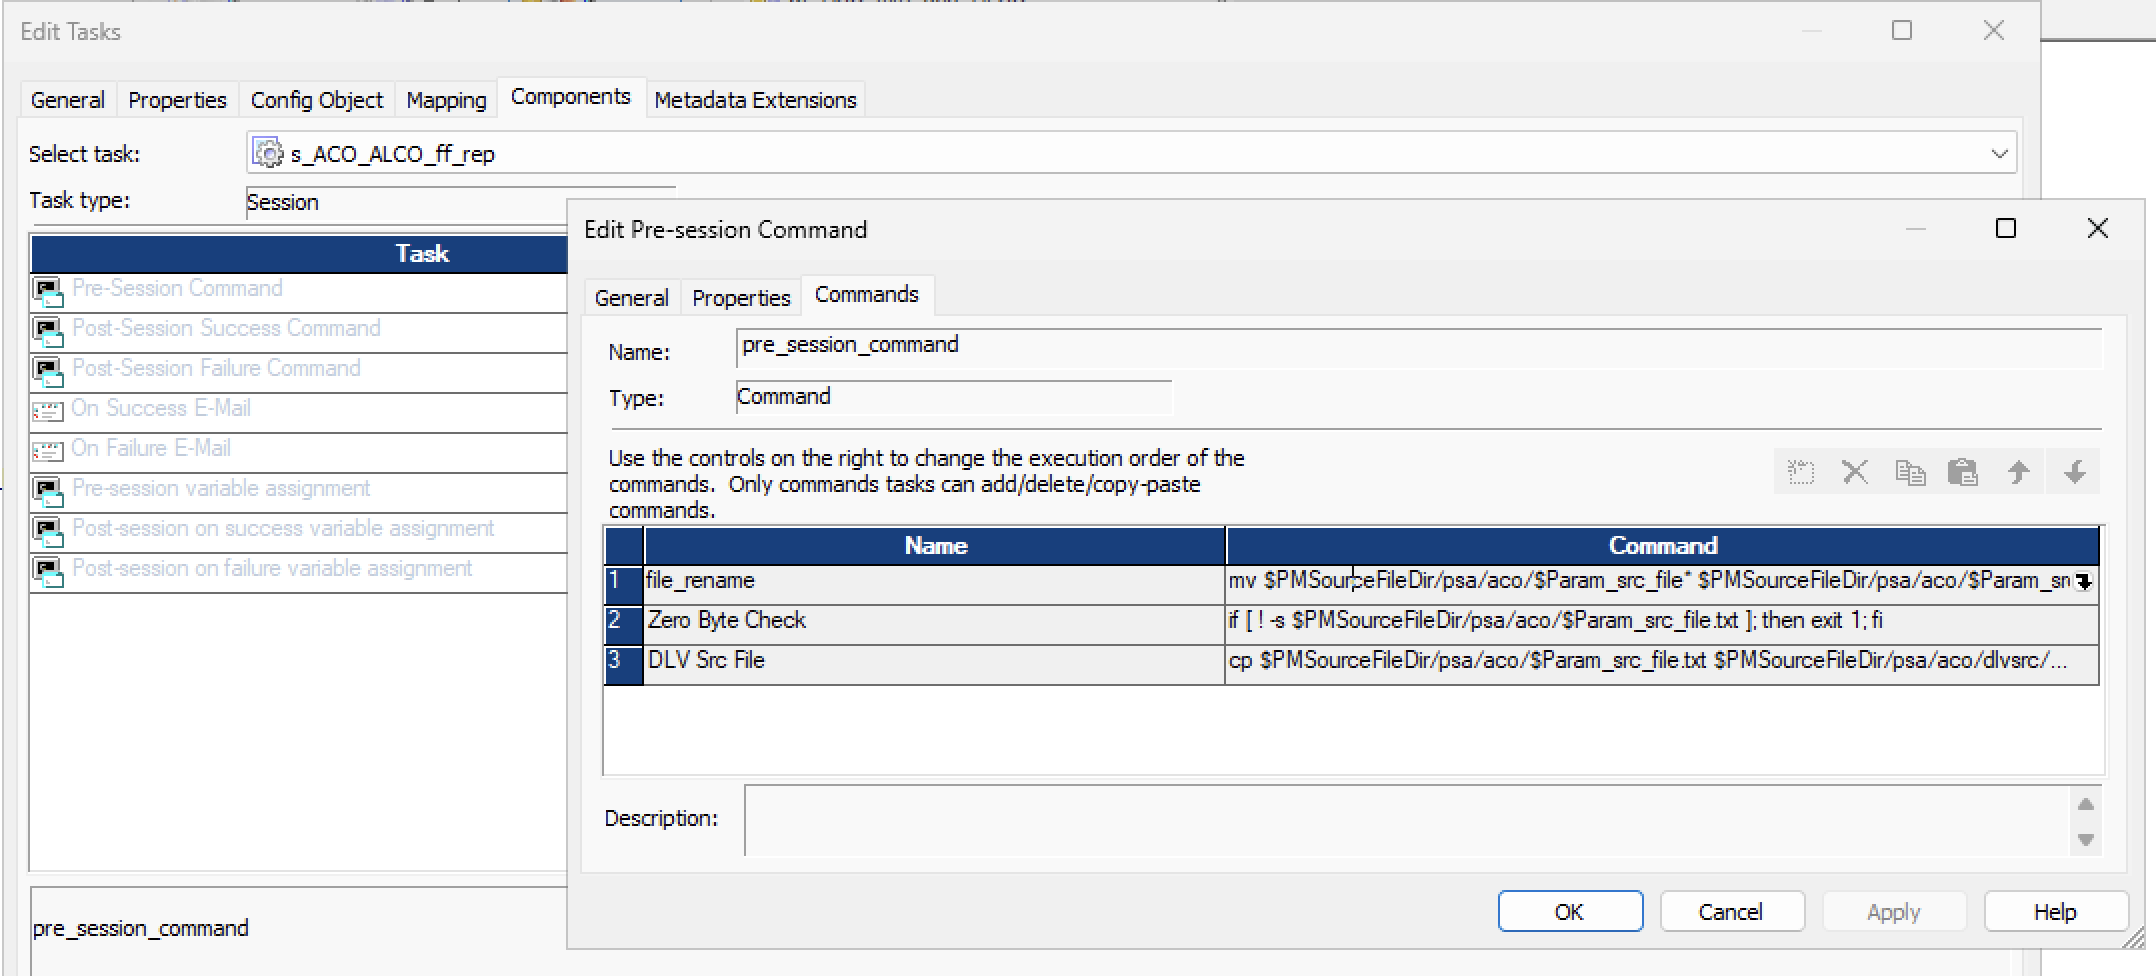Open the Metadata Extensions tab

755,100
